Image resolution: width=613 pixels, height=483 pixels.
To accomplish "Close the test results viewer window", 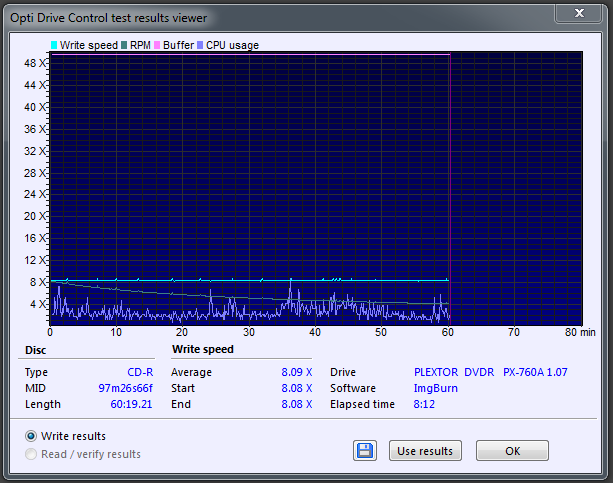I will tap(579, 13).
